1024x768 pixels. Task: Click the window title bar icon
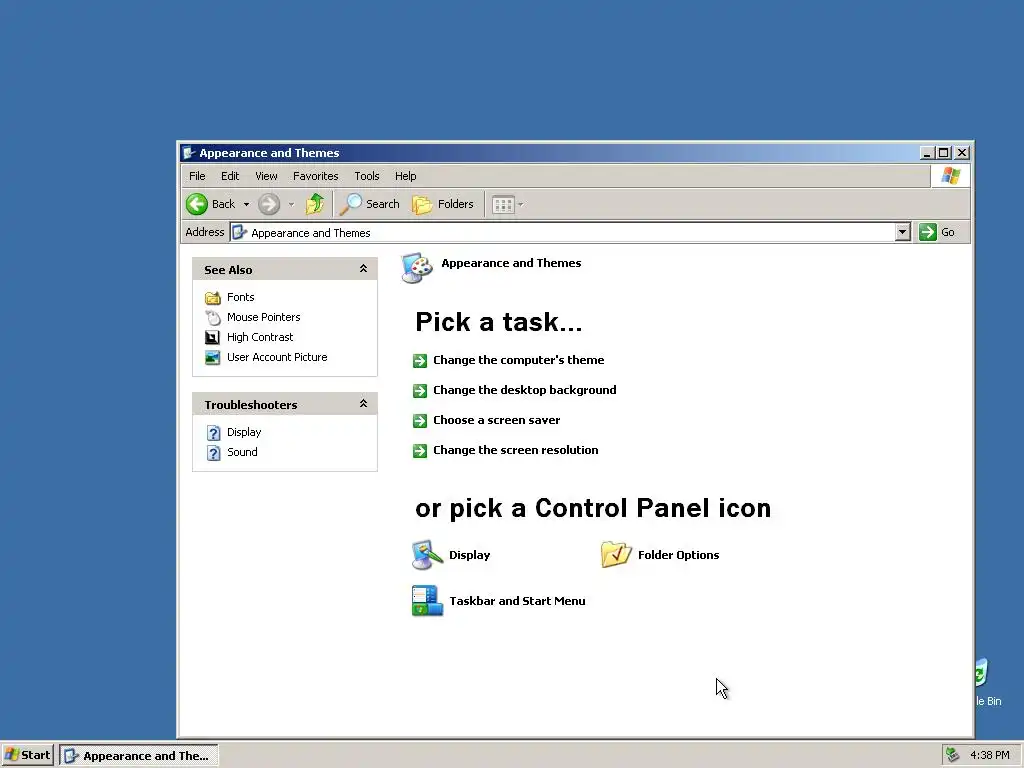point(189,153)
